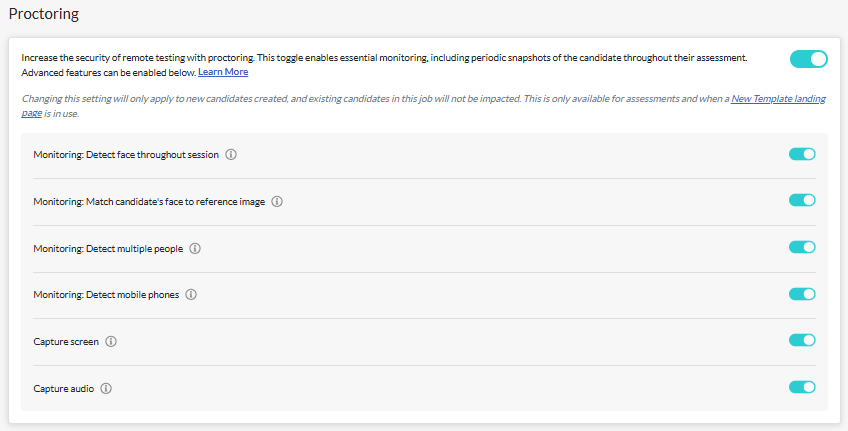Click info icon beside Match candidate's face

[277, 202]
